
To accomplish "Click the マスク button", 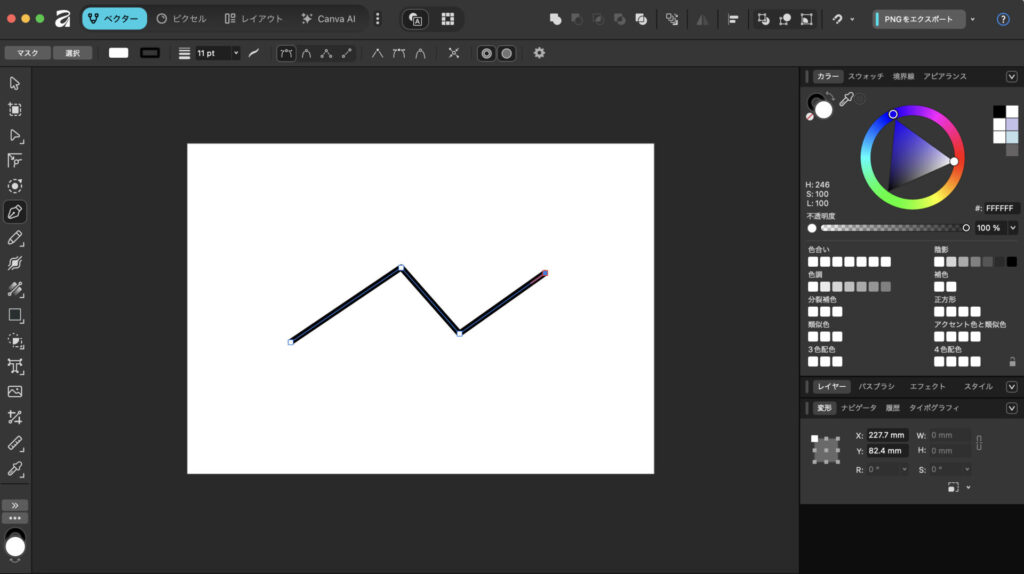I will click(x=27, y=53).
